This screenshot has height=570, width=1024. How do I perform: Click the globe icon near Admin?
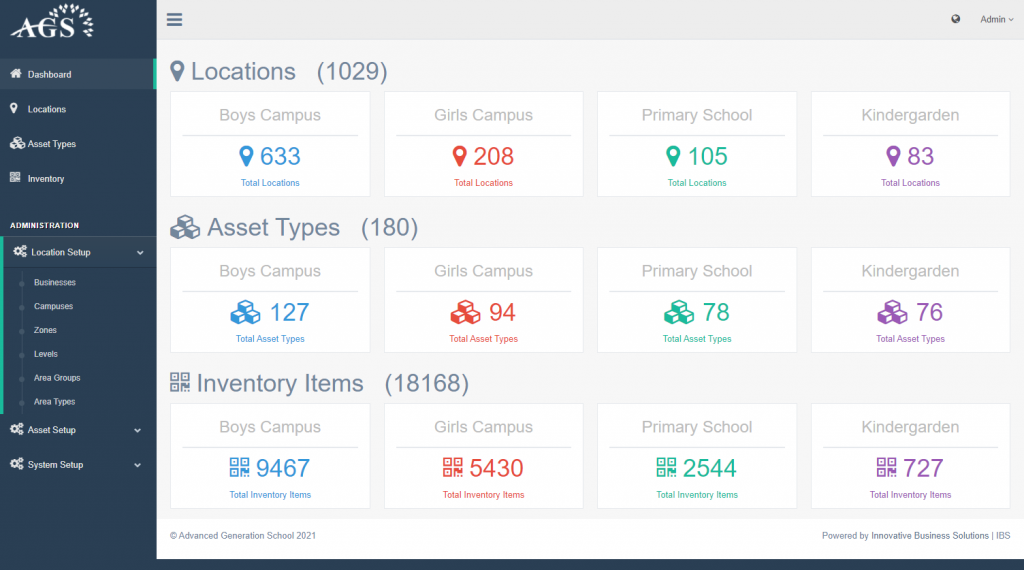pos(956,19)
